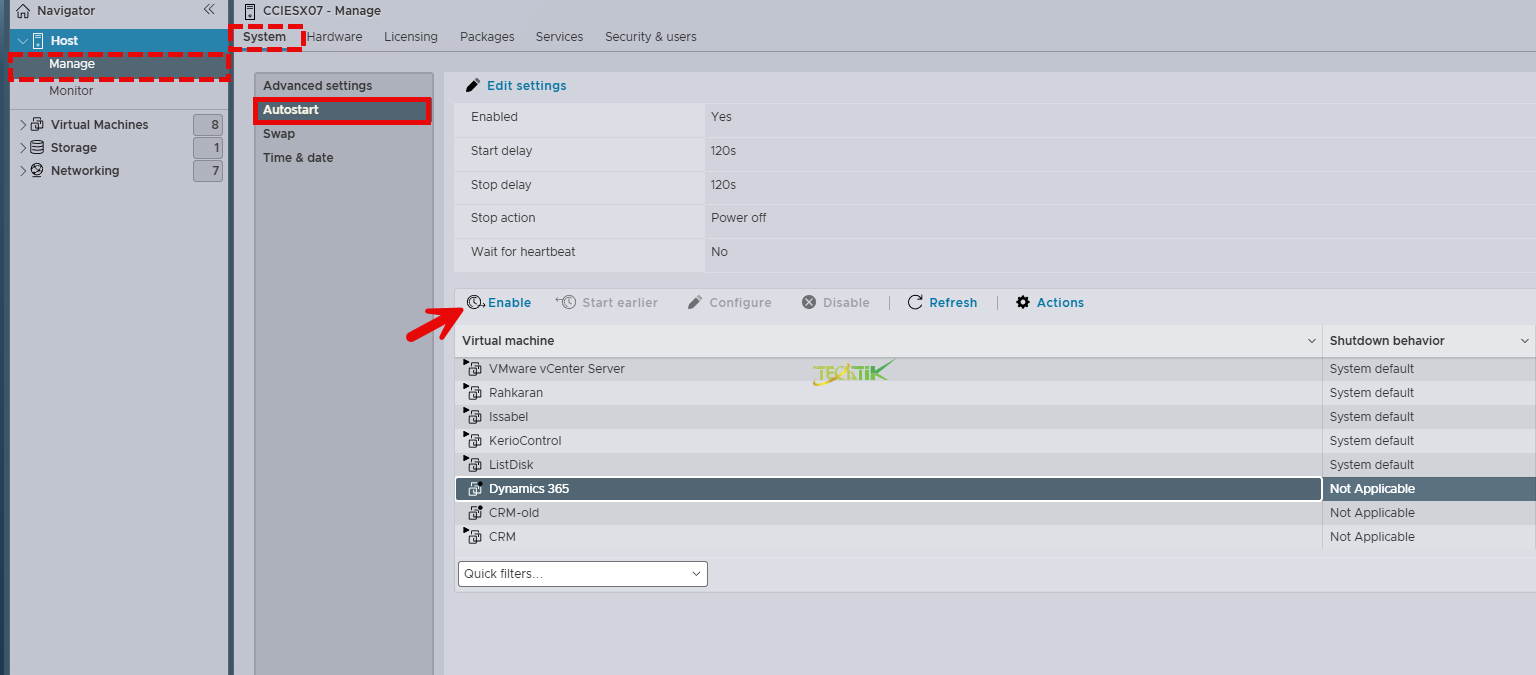The height and width of the screenshot is (675, 1536).
Task: Switch to the Hardware tab
Action: click(334, 37)
